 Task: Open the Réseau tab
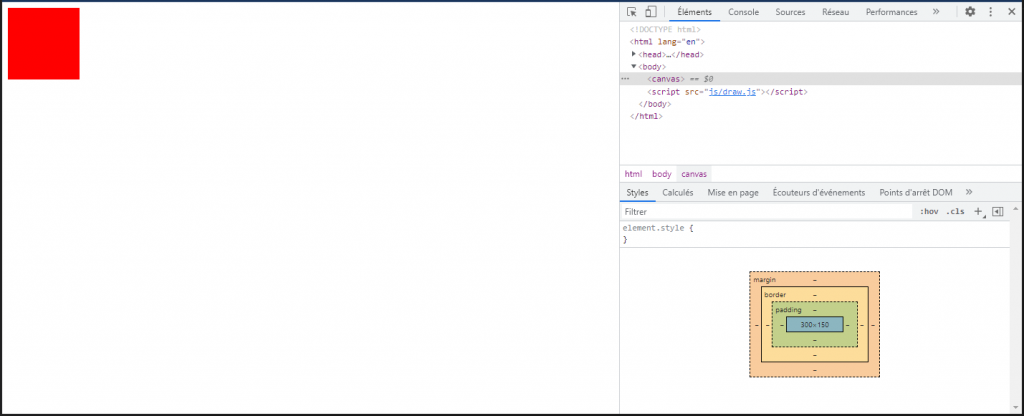click(x=836, y=12)
